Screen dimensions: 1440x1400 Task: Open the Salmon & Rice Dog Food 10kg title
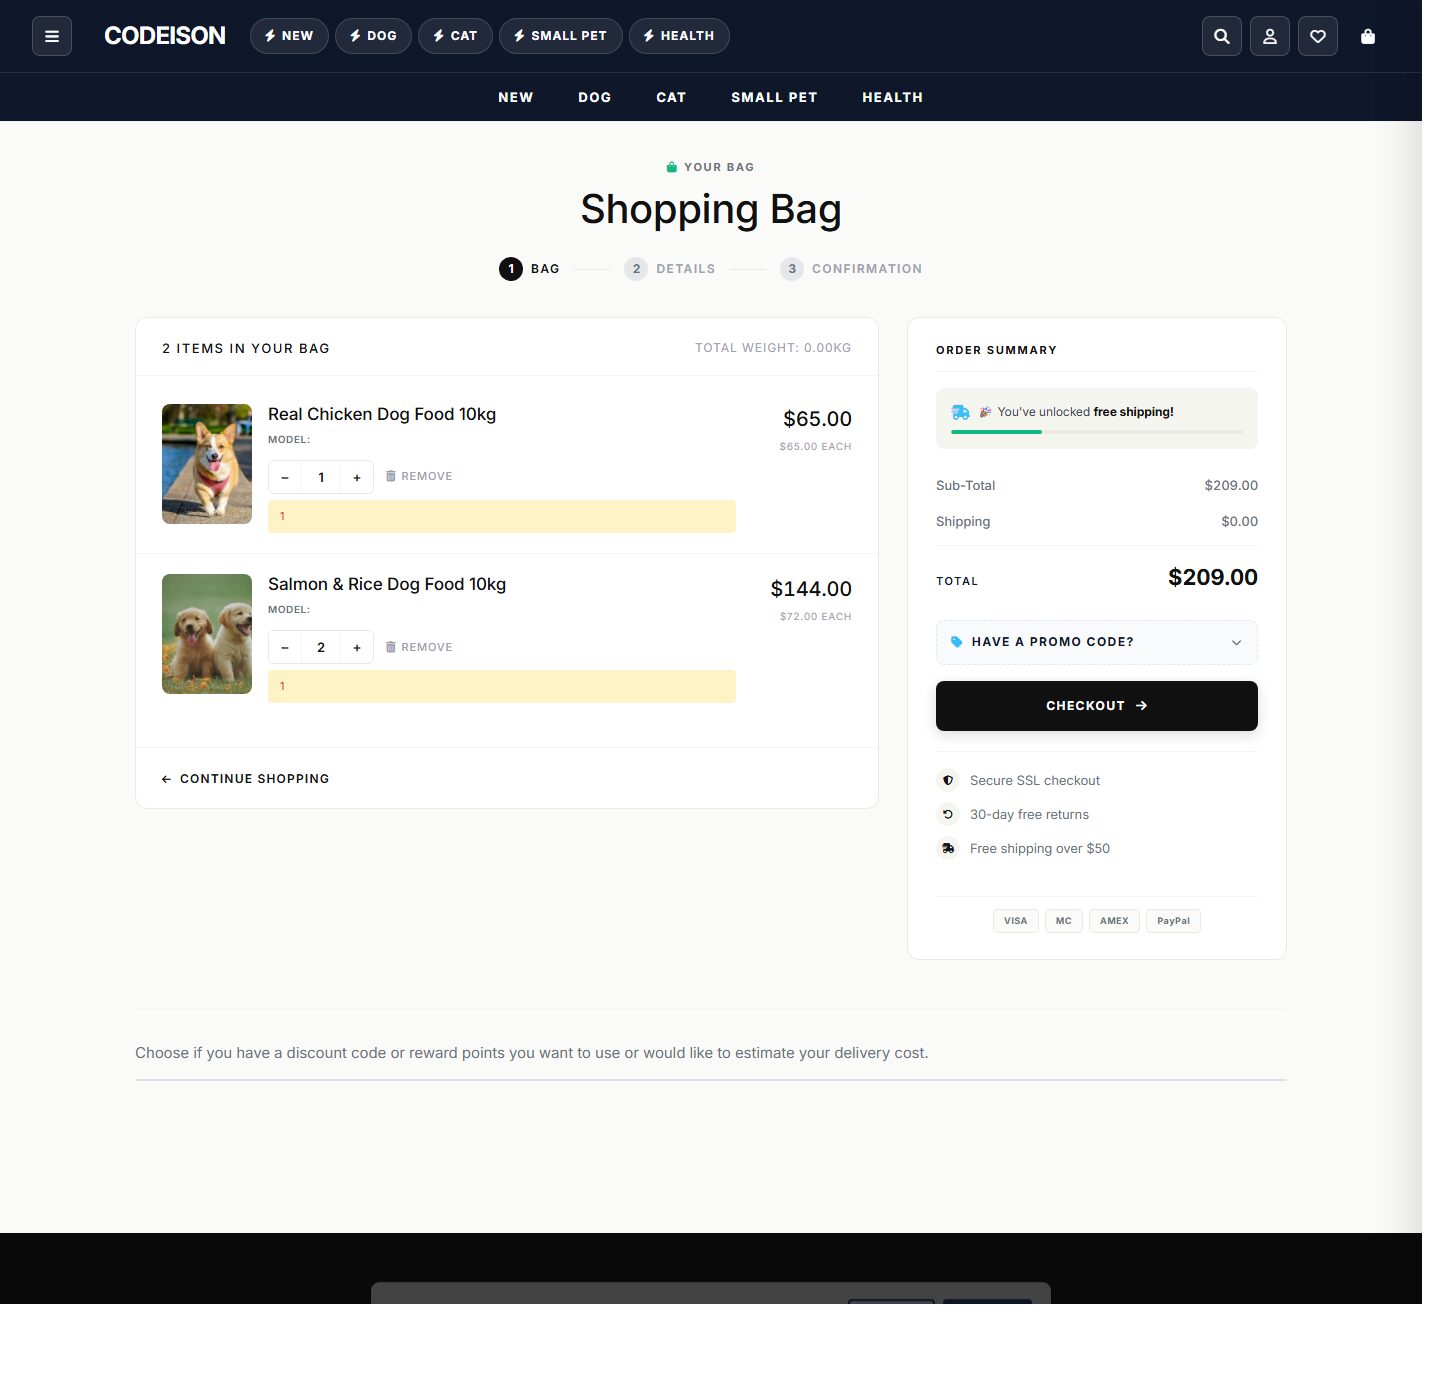(387, 584)
